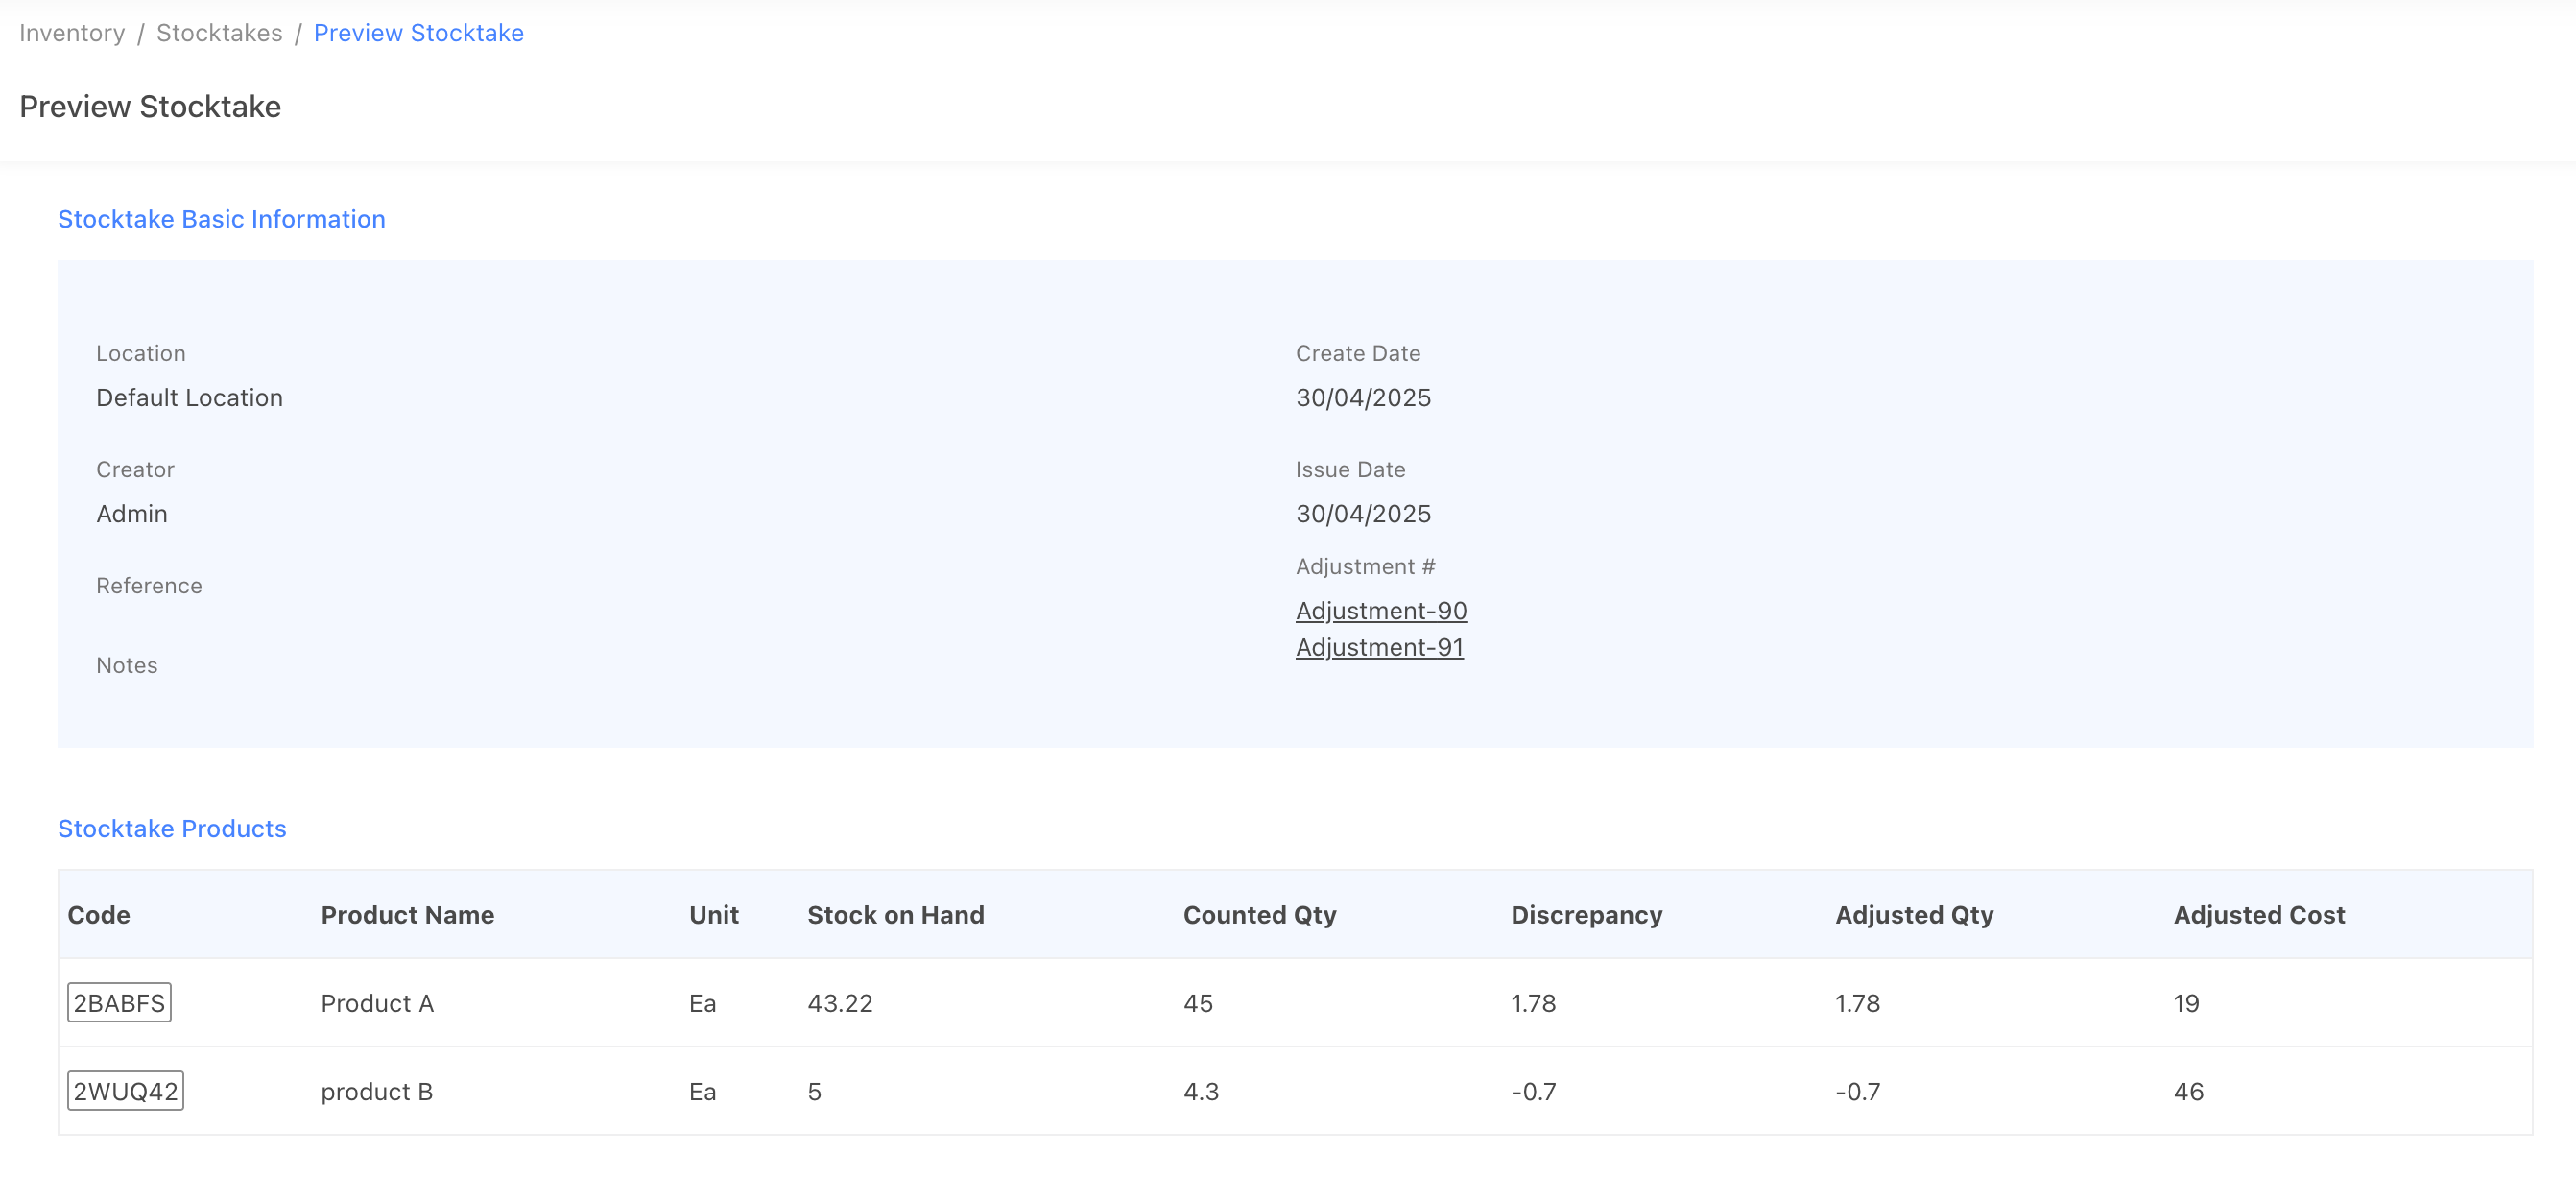Click Stocktake Products section heading
The height and width of the screenshot is (1202, 2576).
click(172, 829)
